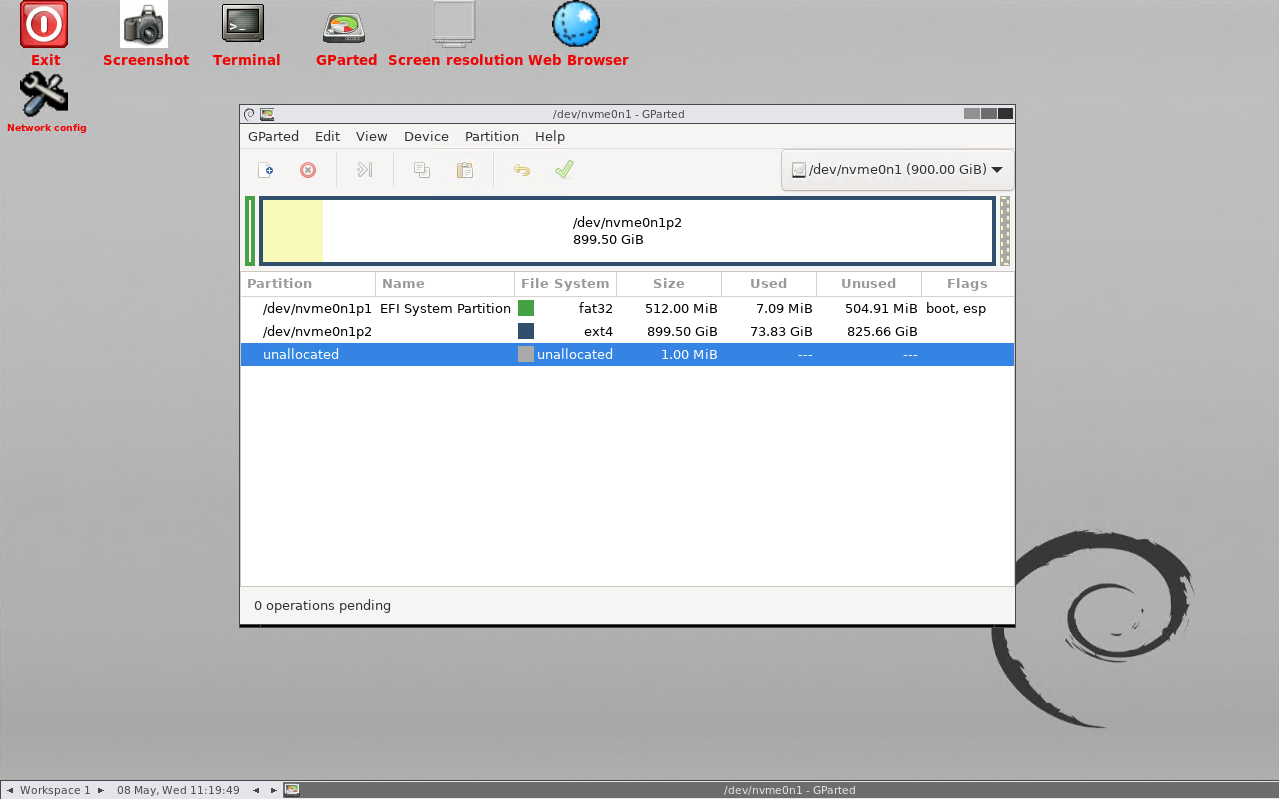1279x799 pixels.
Task: Open the GParted menu
Action: (x=273, y=136)
